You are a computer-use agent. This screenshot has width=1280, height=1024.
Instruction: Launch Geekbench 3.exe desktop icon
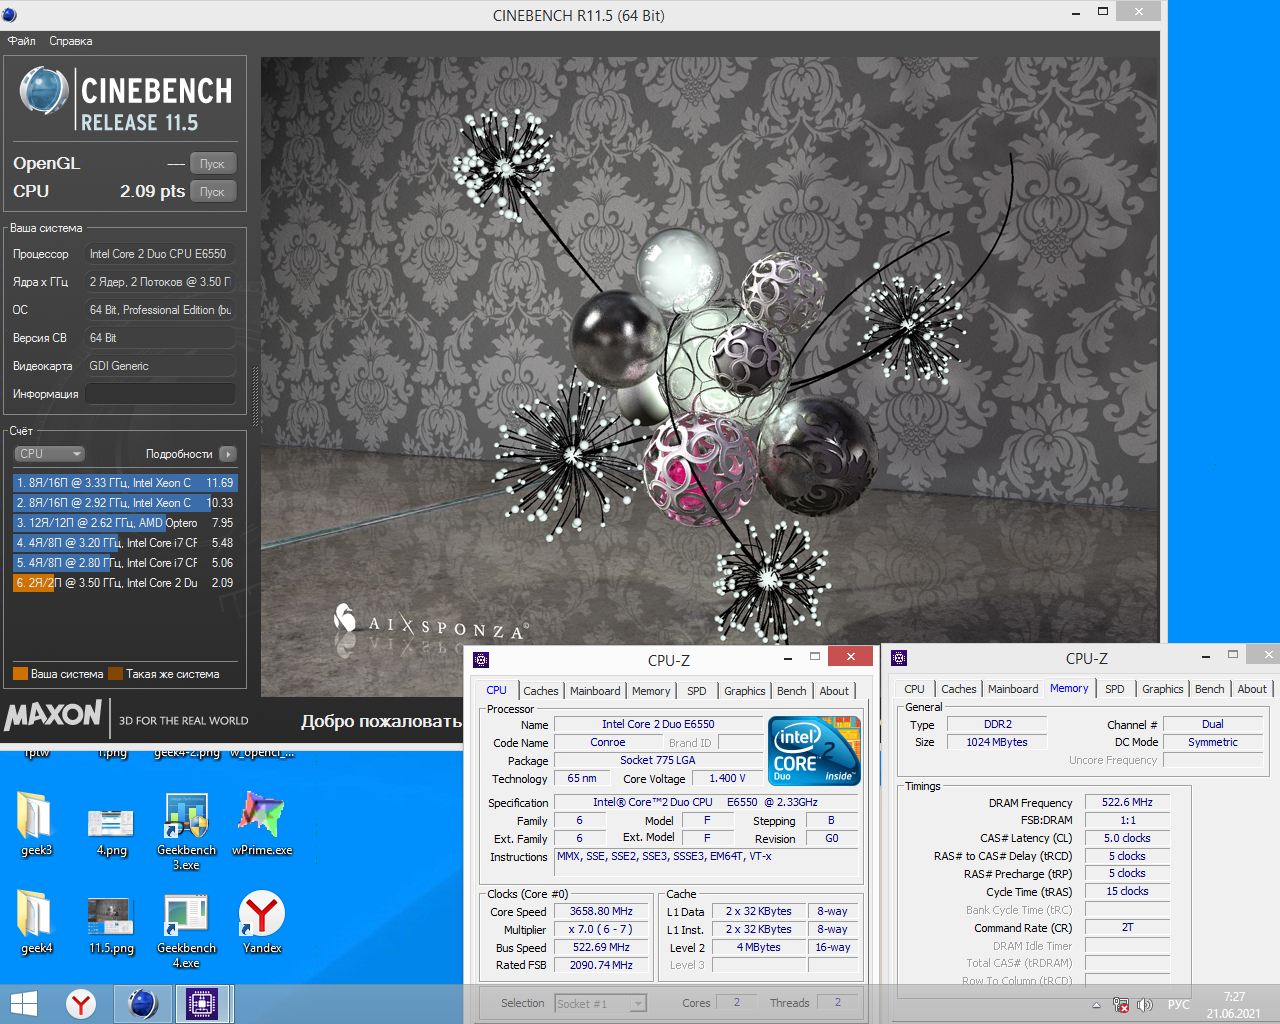pyautogui.click(x=186, y=831)
